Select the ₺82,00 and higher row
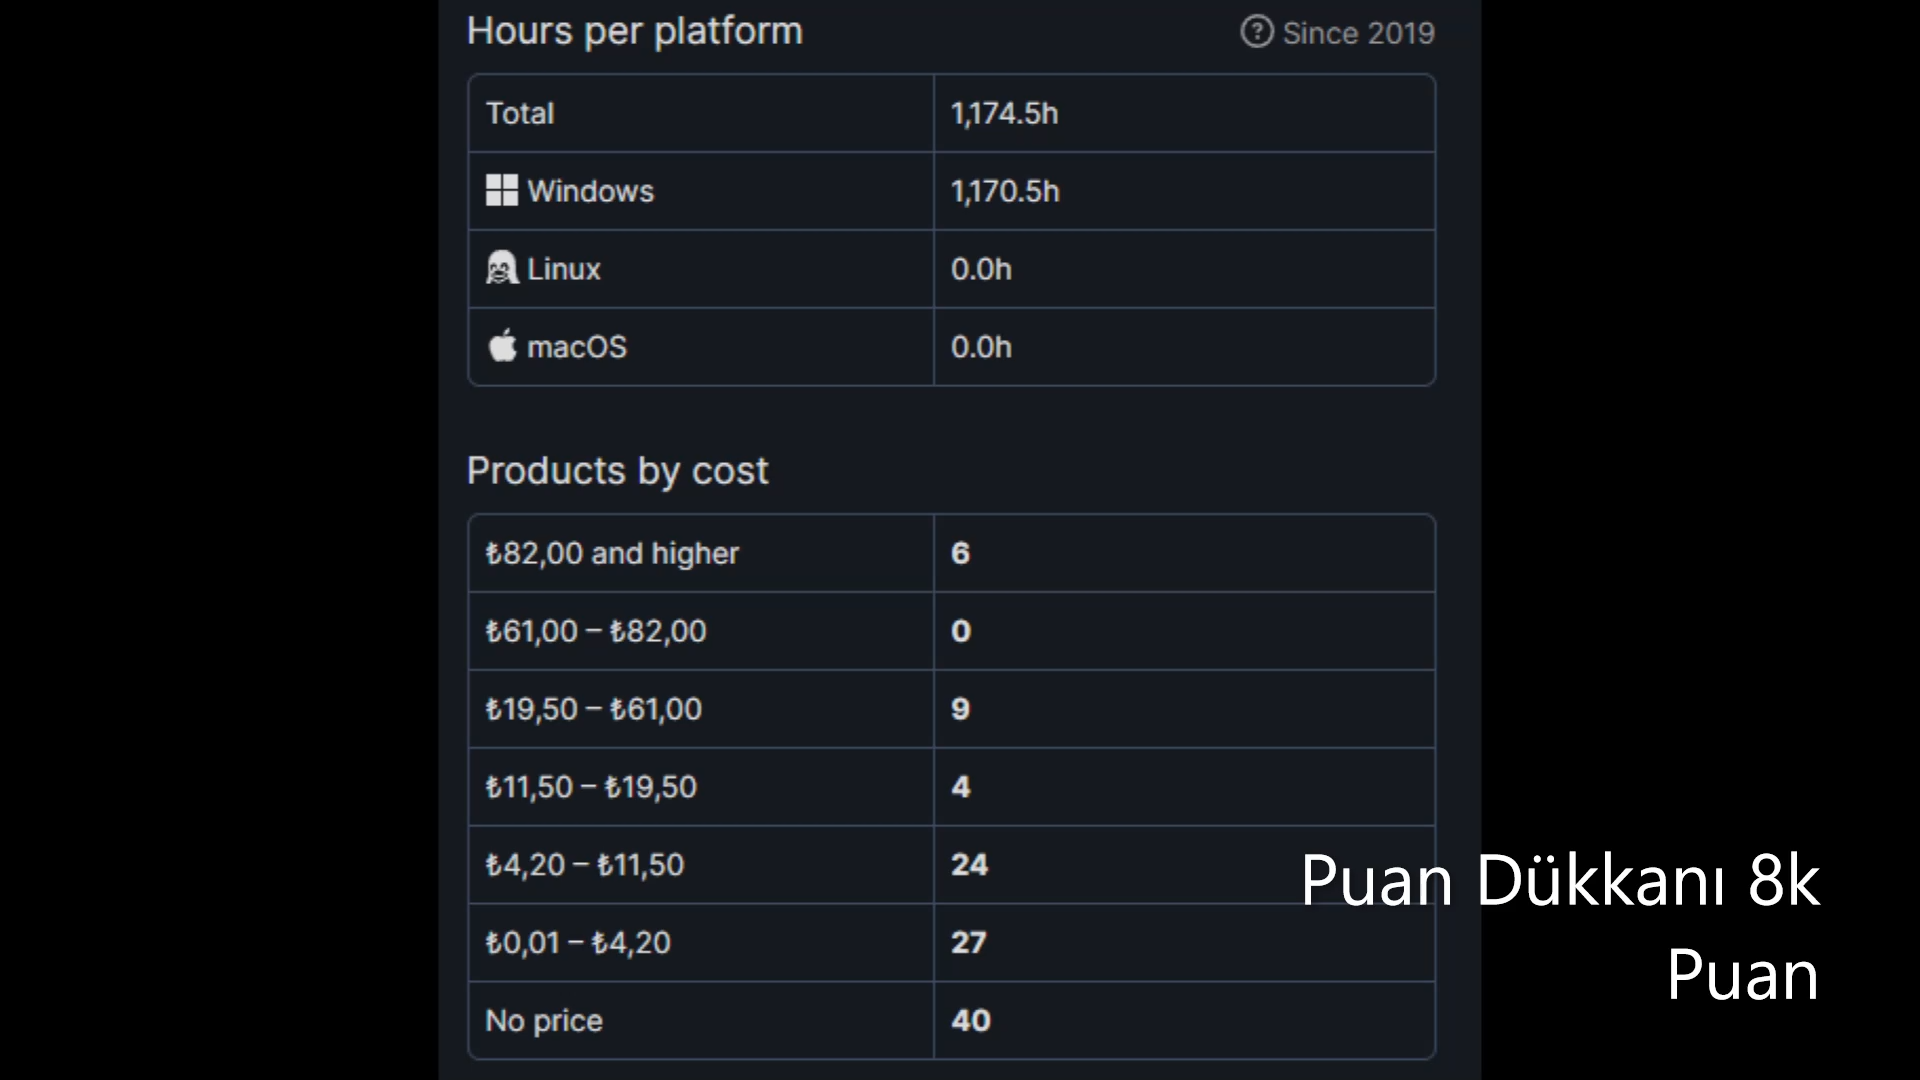Screen dimensions: 1920x1080 pyautogui.click(x=951, y=553)
